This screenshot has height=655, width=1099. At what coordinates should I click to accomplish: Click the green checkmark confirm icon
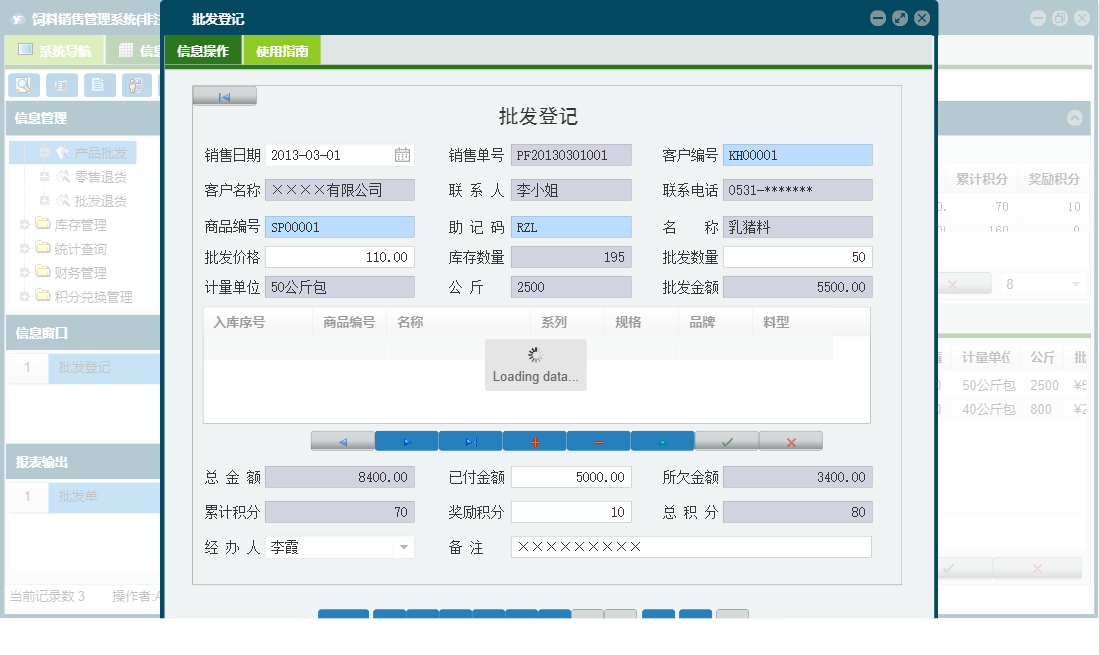(x=726, y=440)
